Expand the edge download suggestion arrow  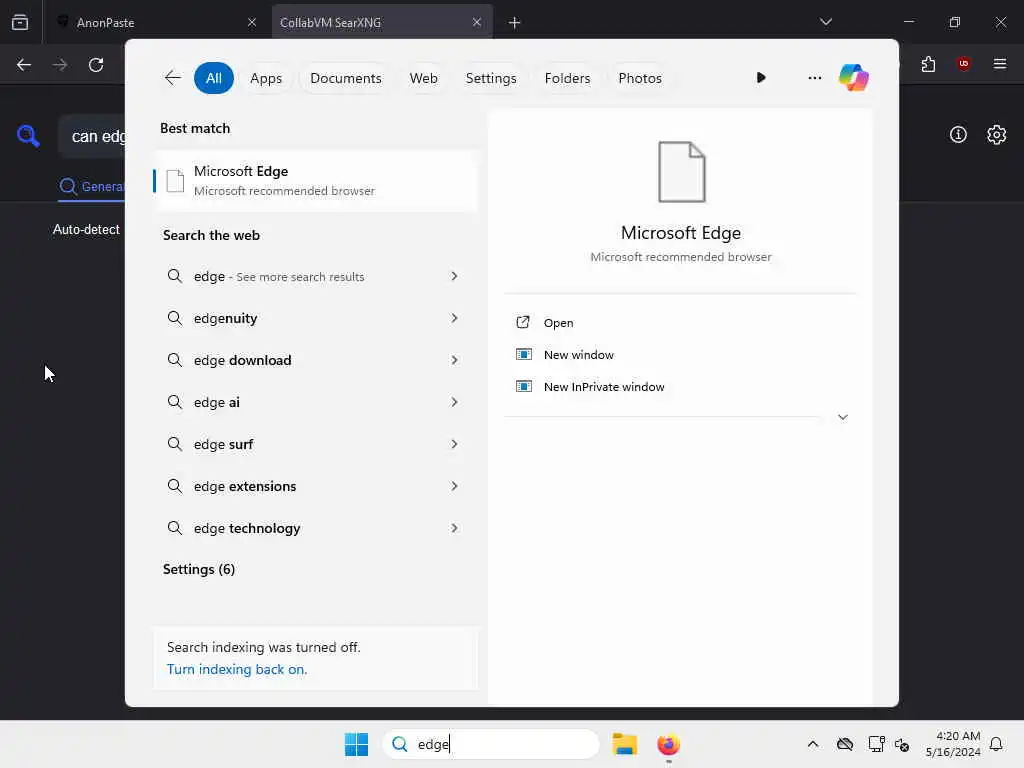coord(454,360)
